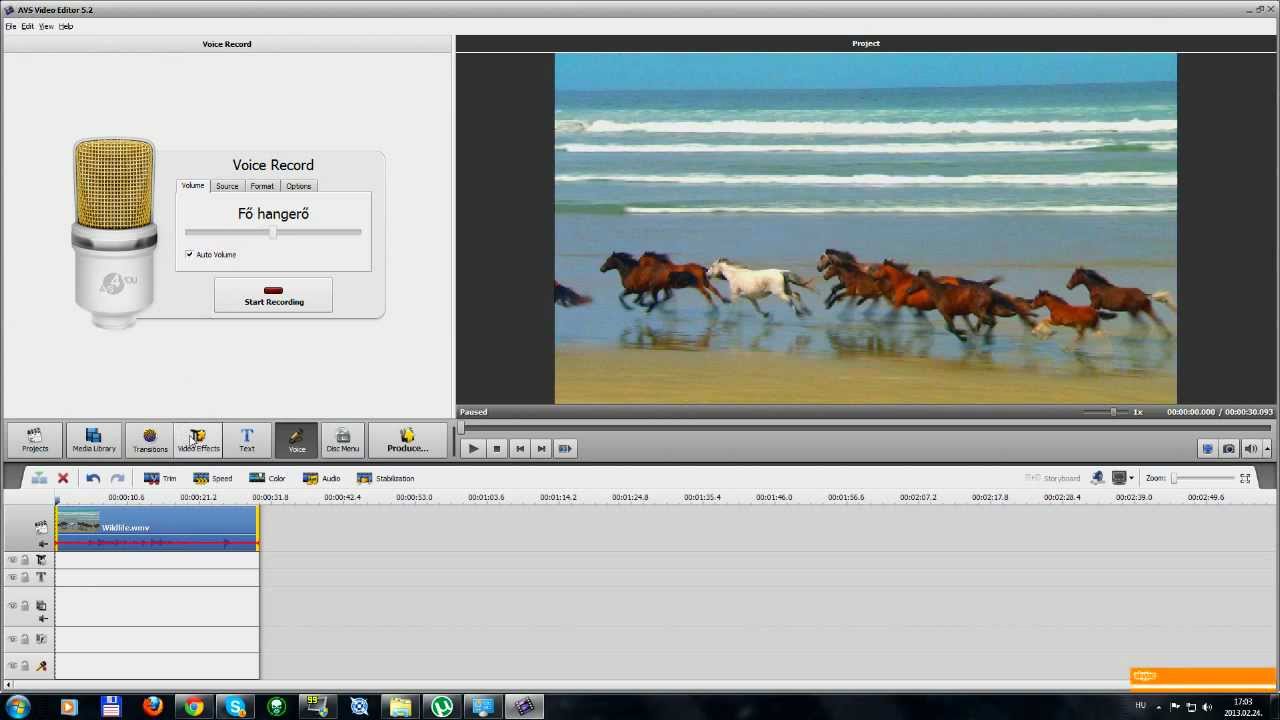Delete the selected timeline object (red X)
Image resolution: width=1280 pixels, height=720 pixels.
pyautogui.click(x=63, y=478)
